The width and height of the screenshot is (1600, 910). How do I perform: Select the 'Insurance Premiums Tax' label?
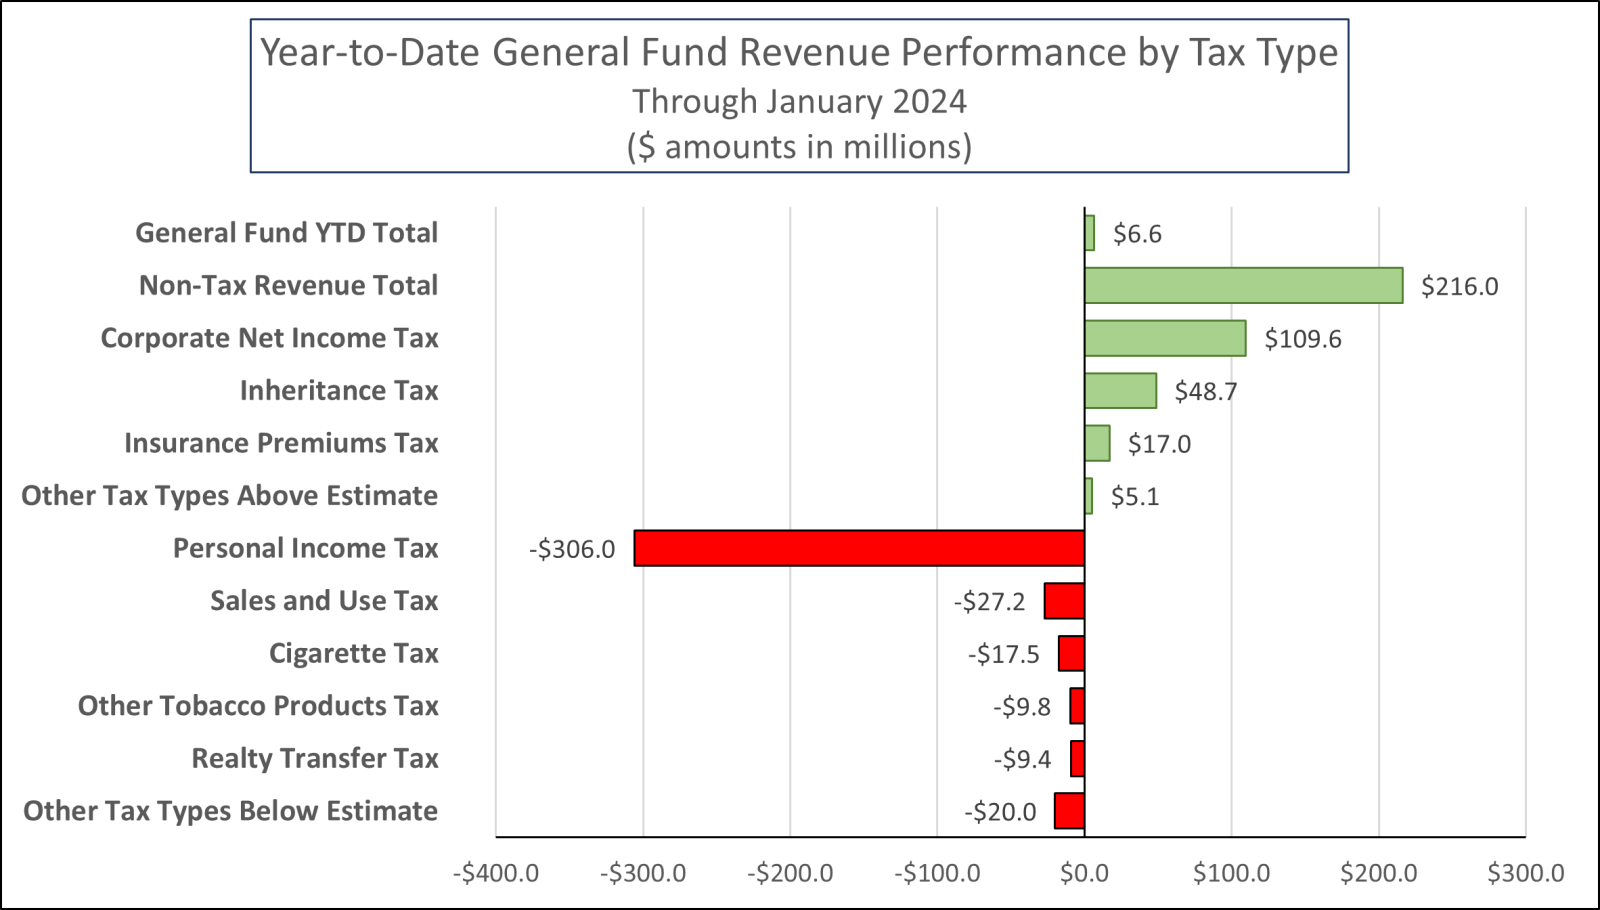[x=281, y=443]
